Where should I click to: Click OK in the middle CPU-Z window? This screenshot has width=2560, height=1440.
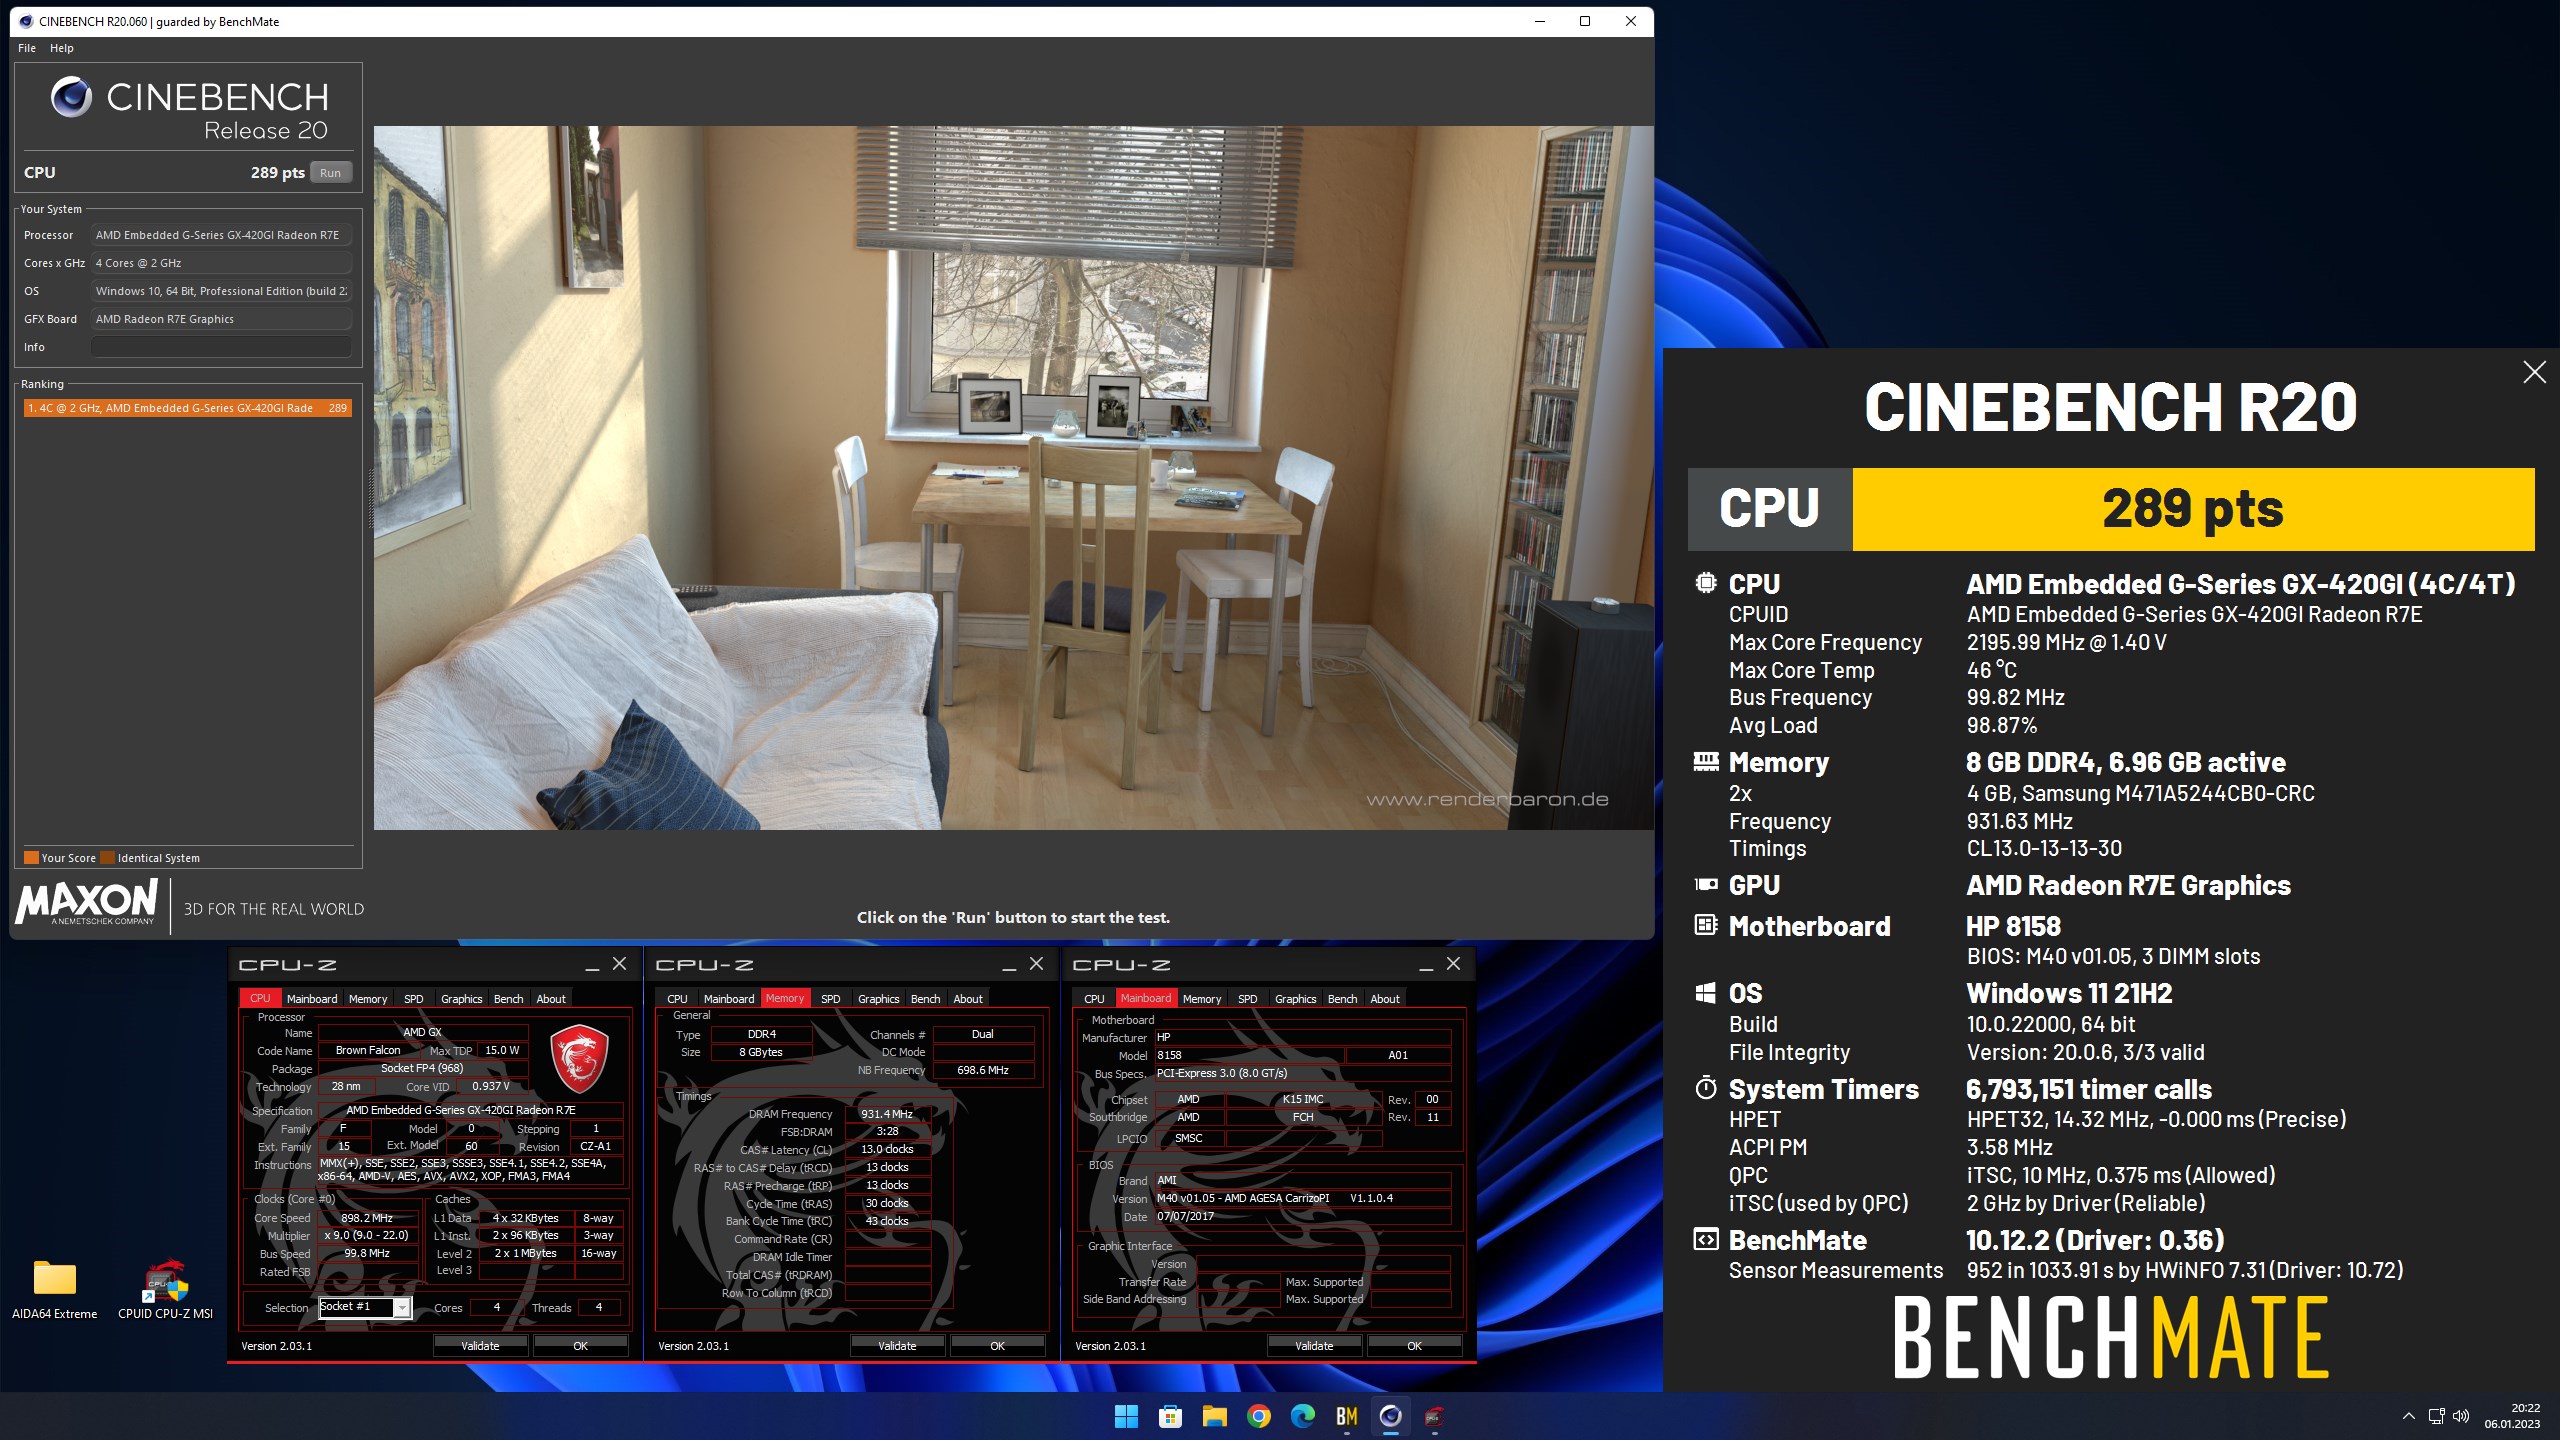[x=997, y=1346]
